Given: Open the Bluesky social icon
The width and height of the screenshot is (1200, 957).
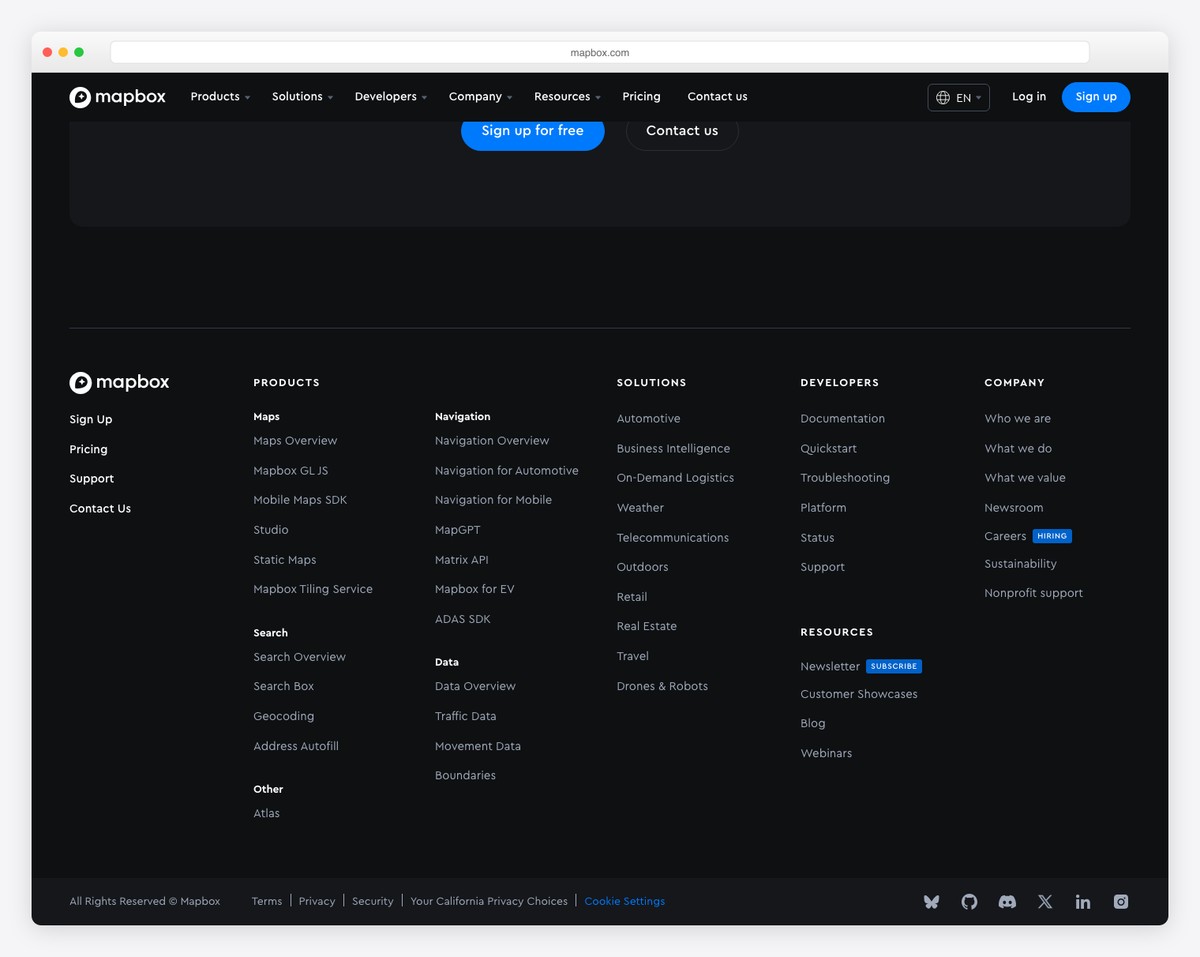Looking at the screenshot, I should click(930, 901).
